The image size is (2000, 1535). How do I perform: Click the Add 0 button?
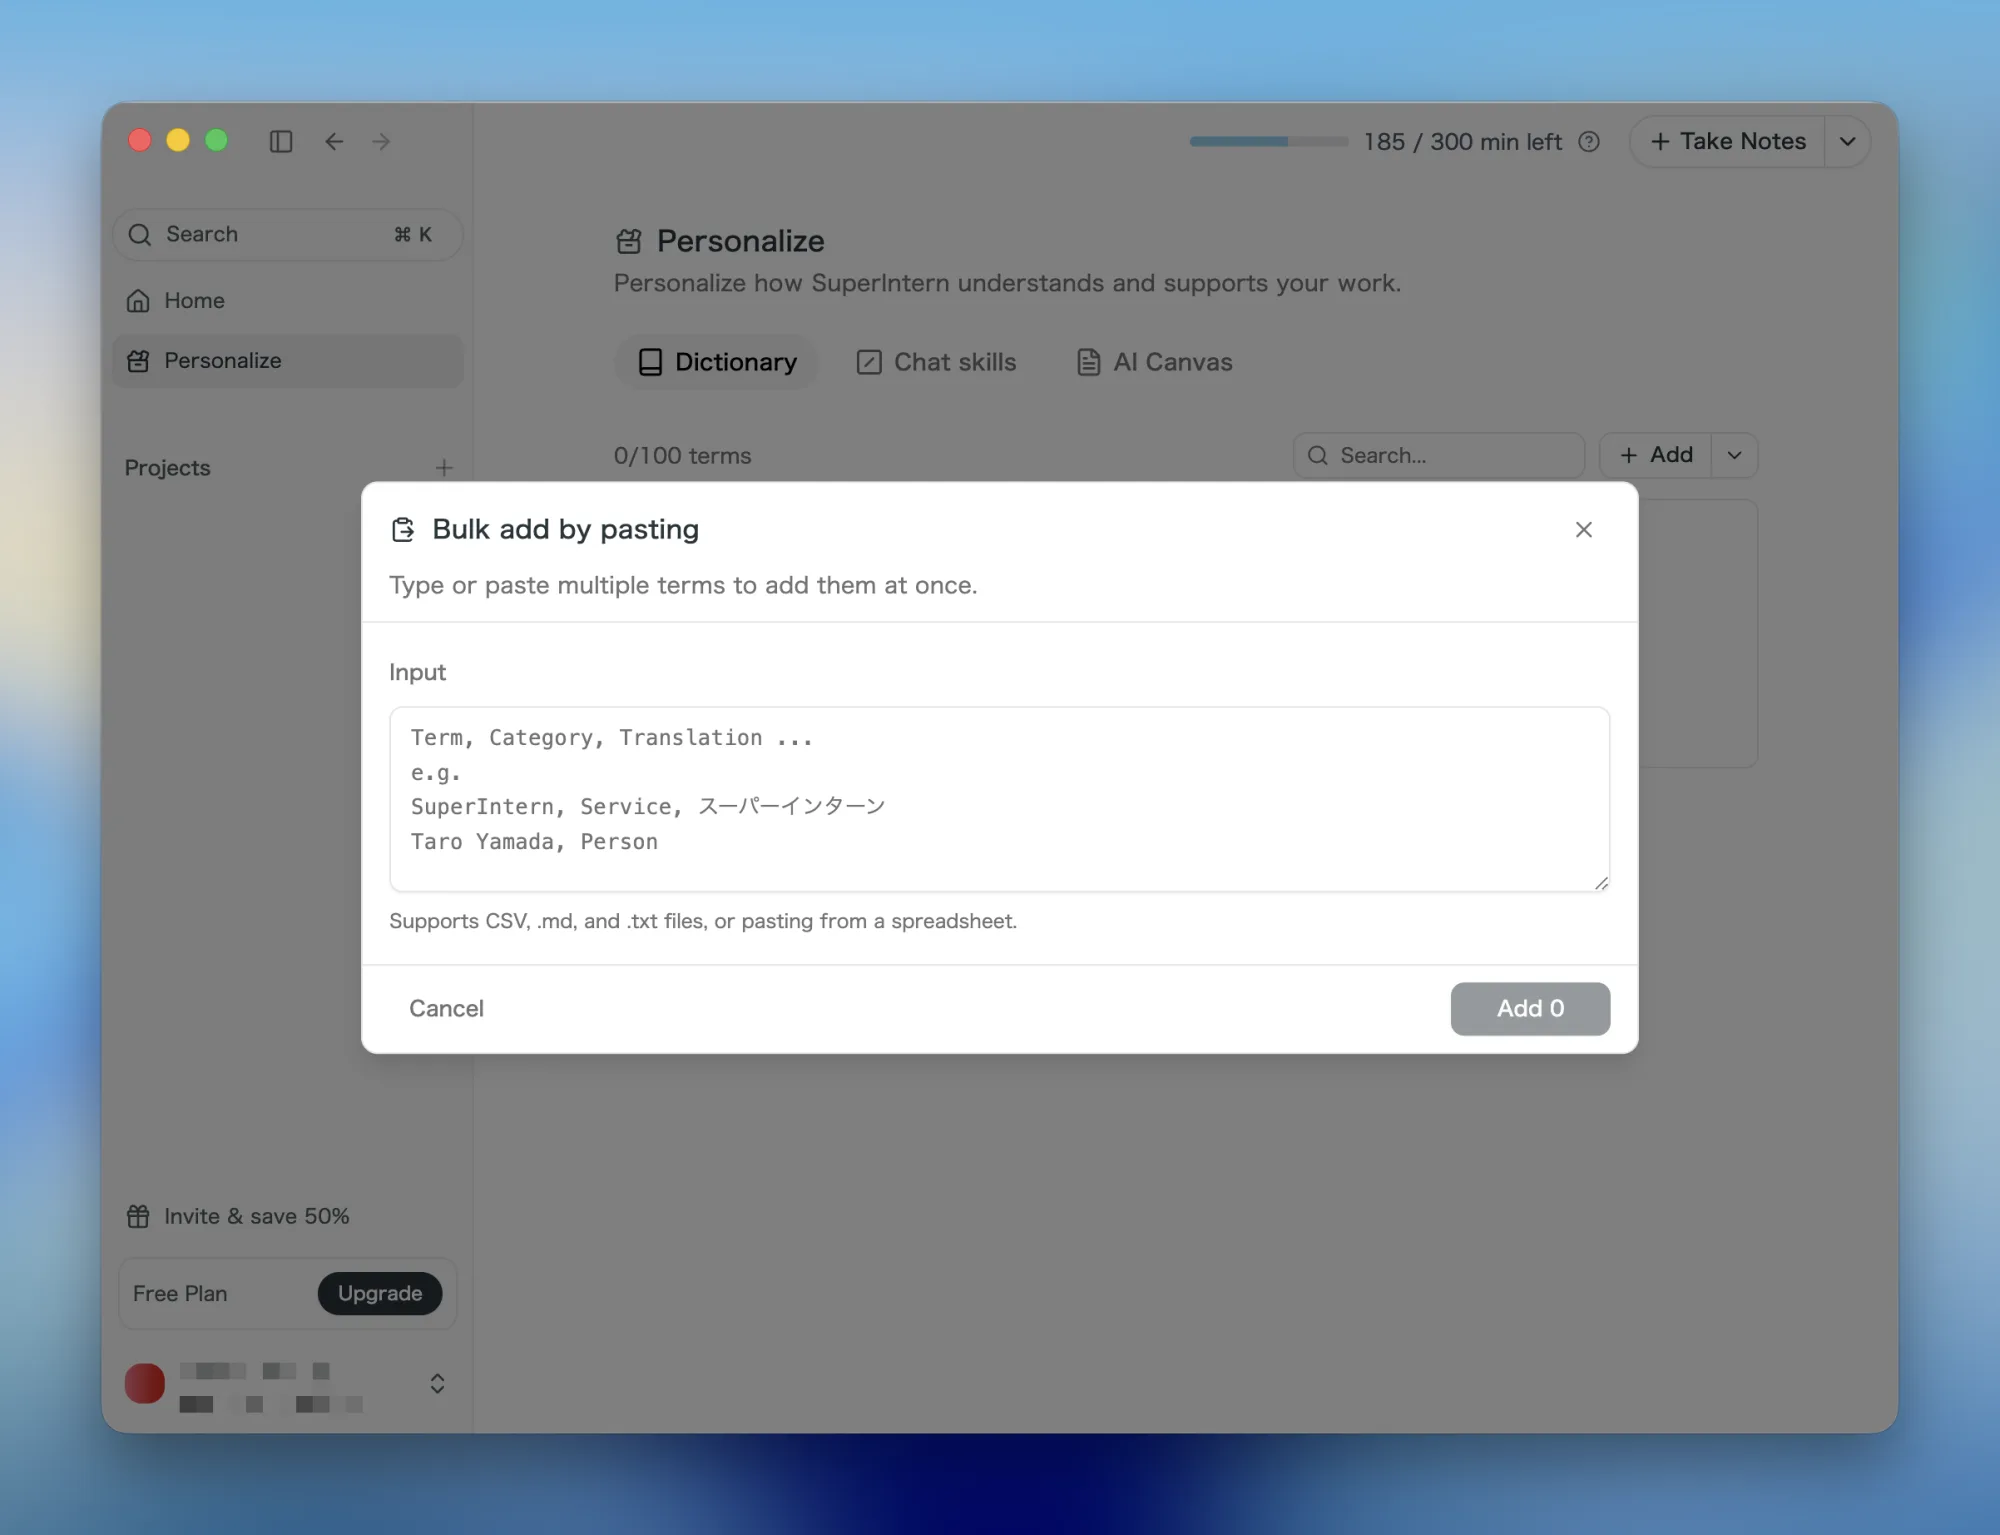click(x=1530, y=1008)
